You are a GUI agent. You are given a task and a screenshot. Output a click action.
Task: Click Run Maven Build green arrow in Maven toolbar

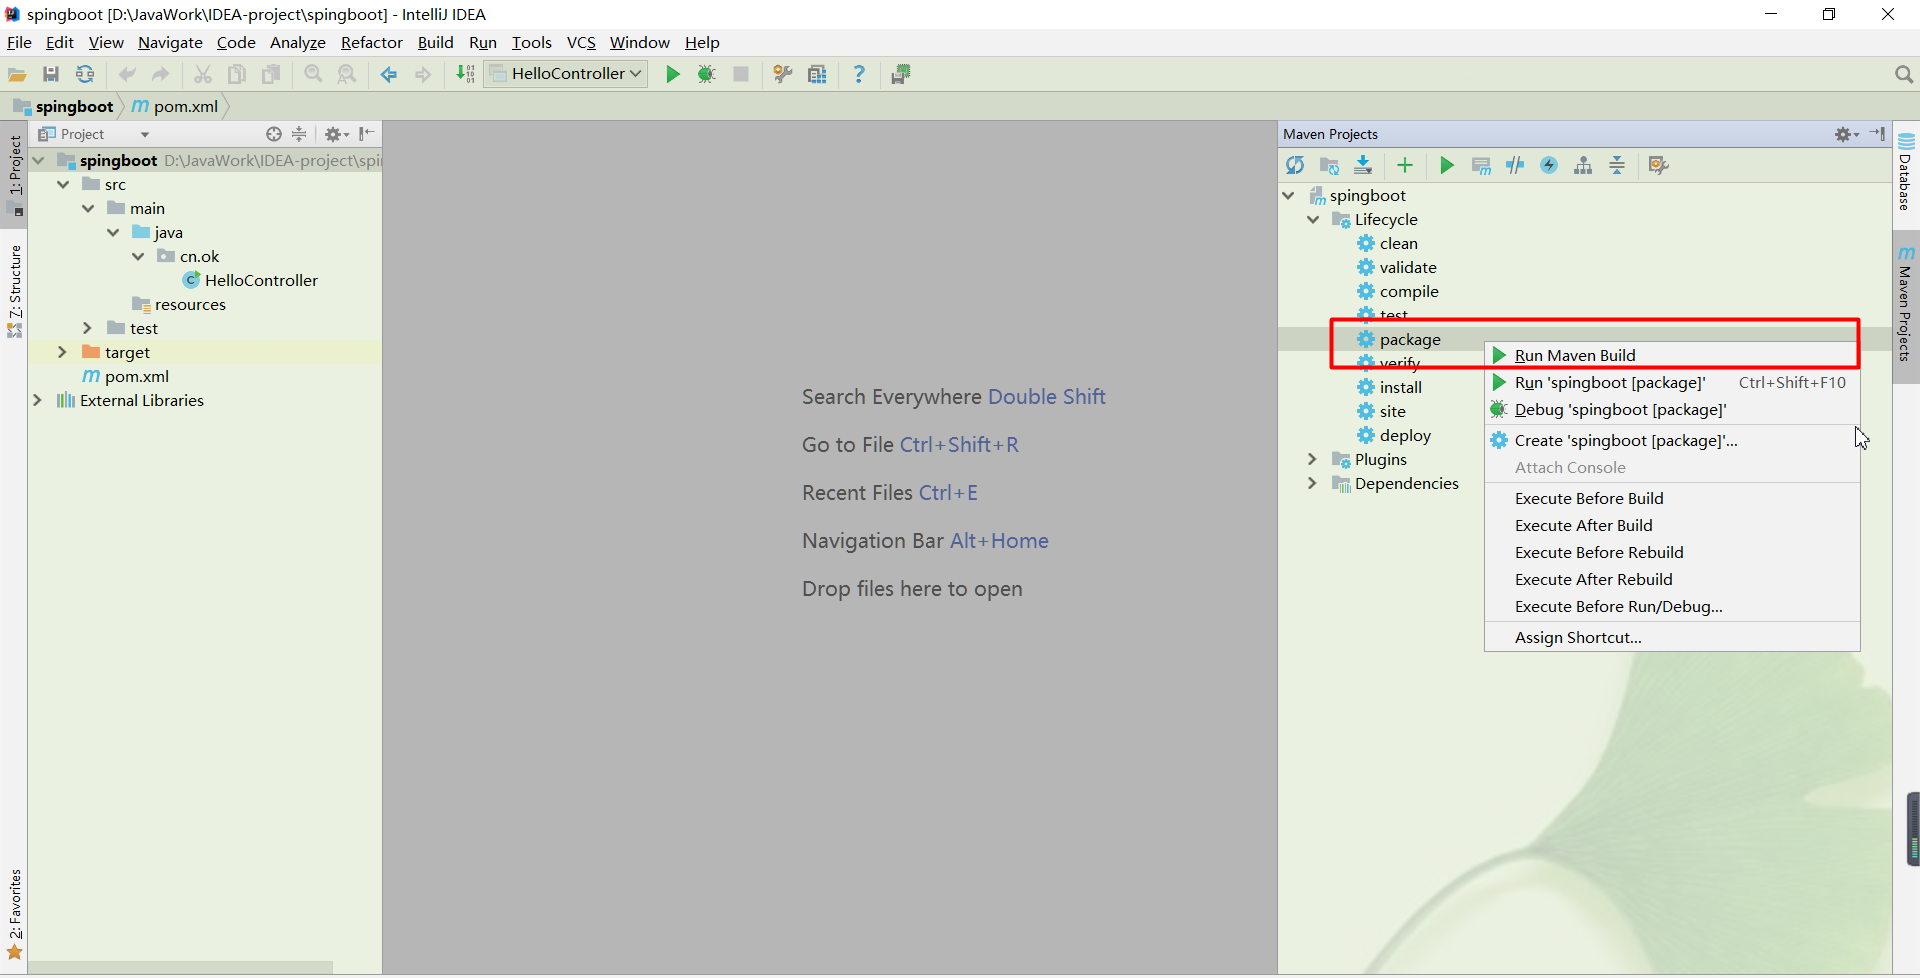click(1447, 165)
